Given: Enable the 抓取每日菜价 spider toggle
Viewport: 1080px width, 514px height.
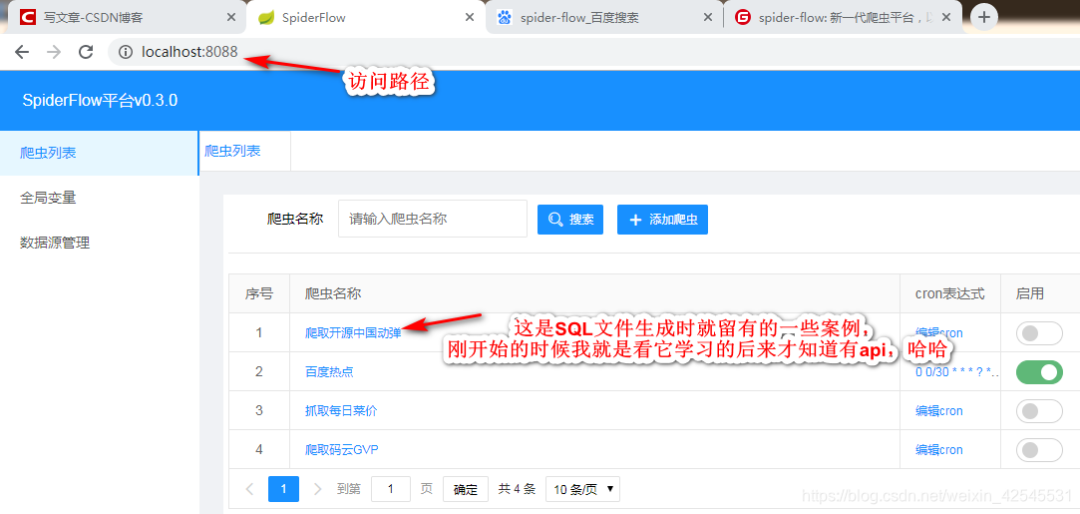Looking at the screenshot, I should tap(1039, 411).
